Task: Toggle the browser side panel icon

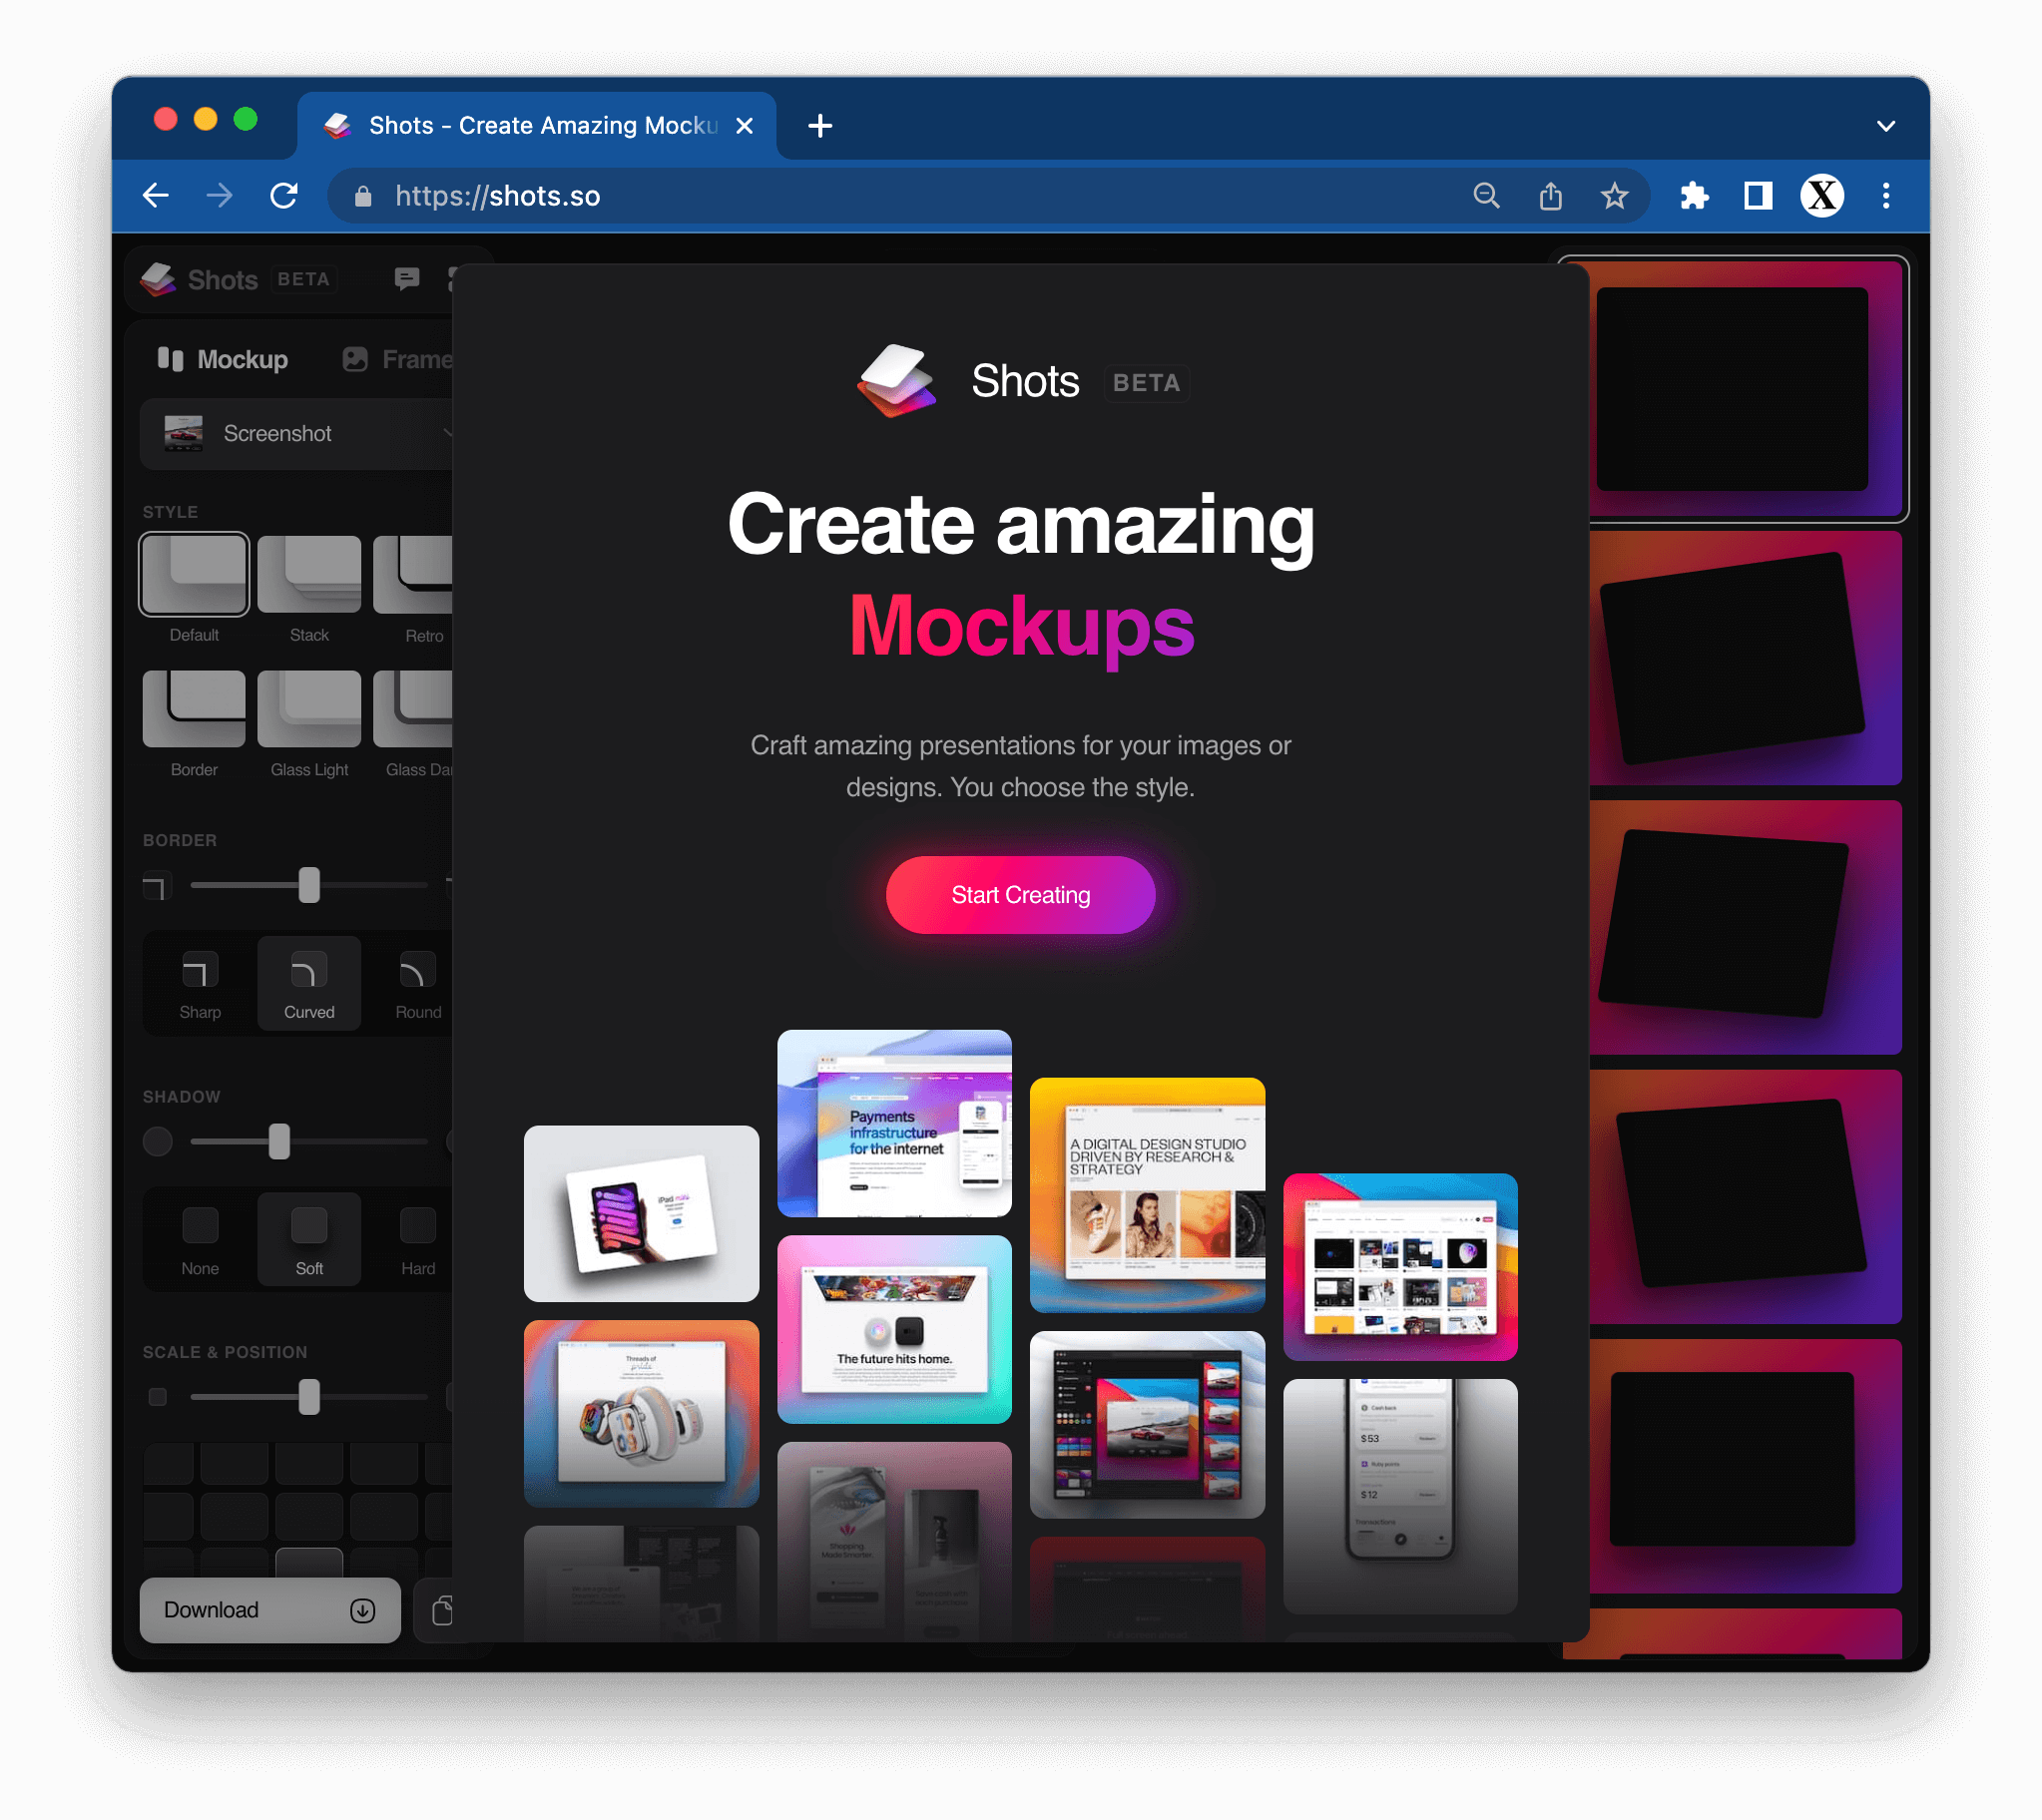Action: click(x=1758, y=195)
